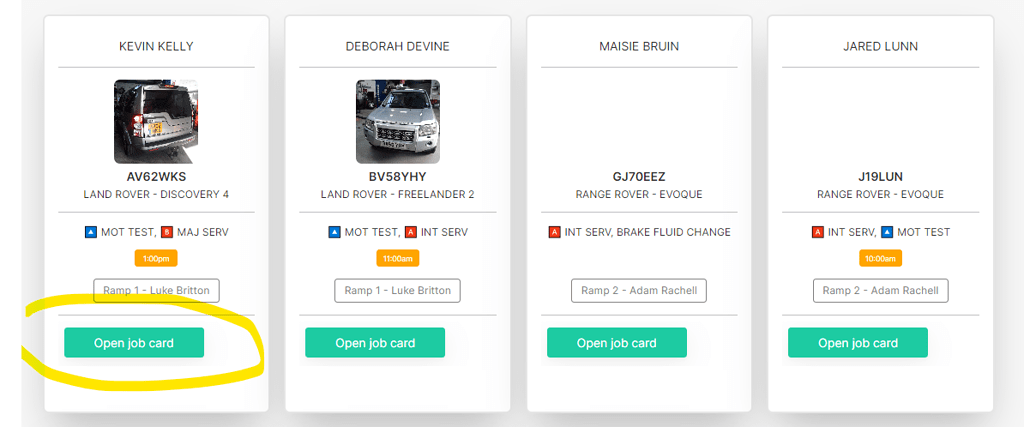Click the GJ70EEZ registration text
This screenshot has width=1024, height=427.
(639, 177)
